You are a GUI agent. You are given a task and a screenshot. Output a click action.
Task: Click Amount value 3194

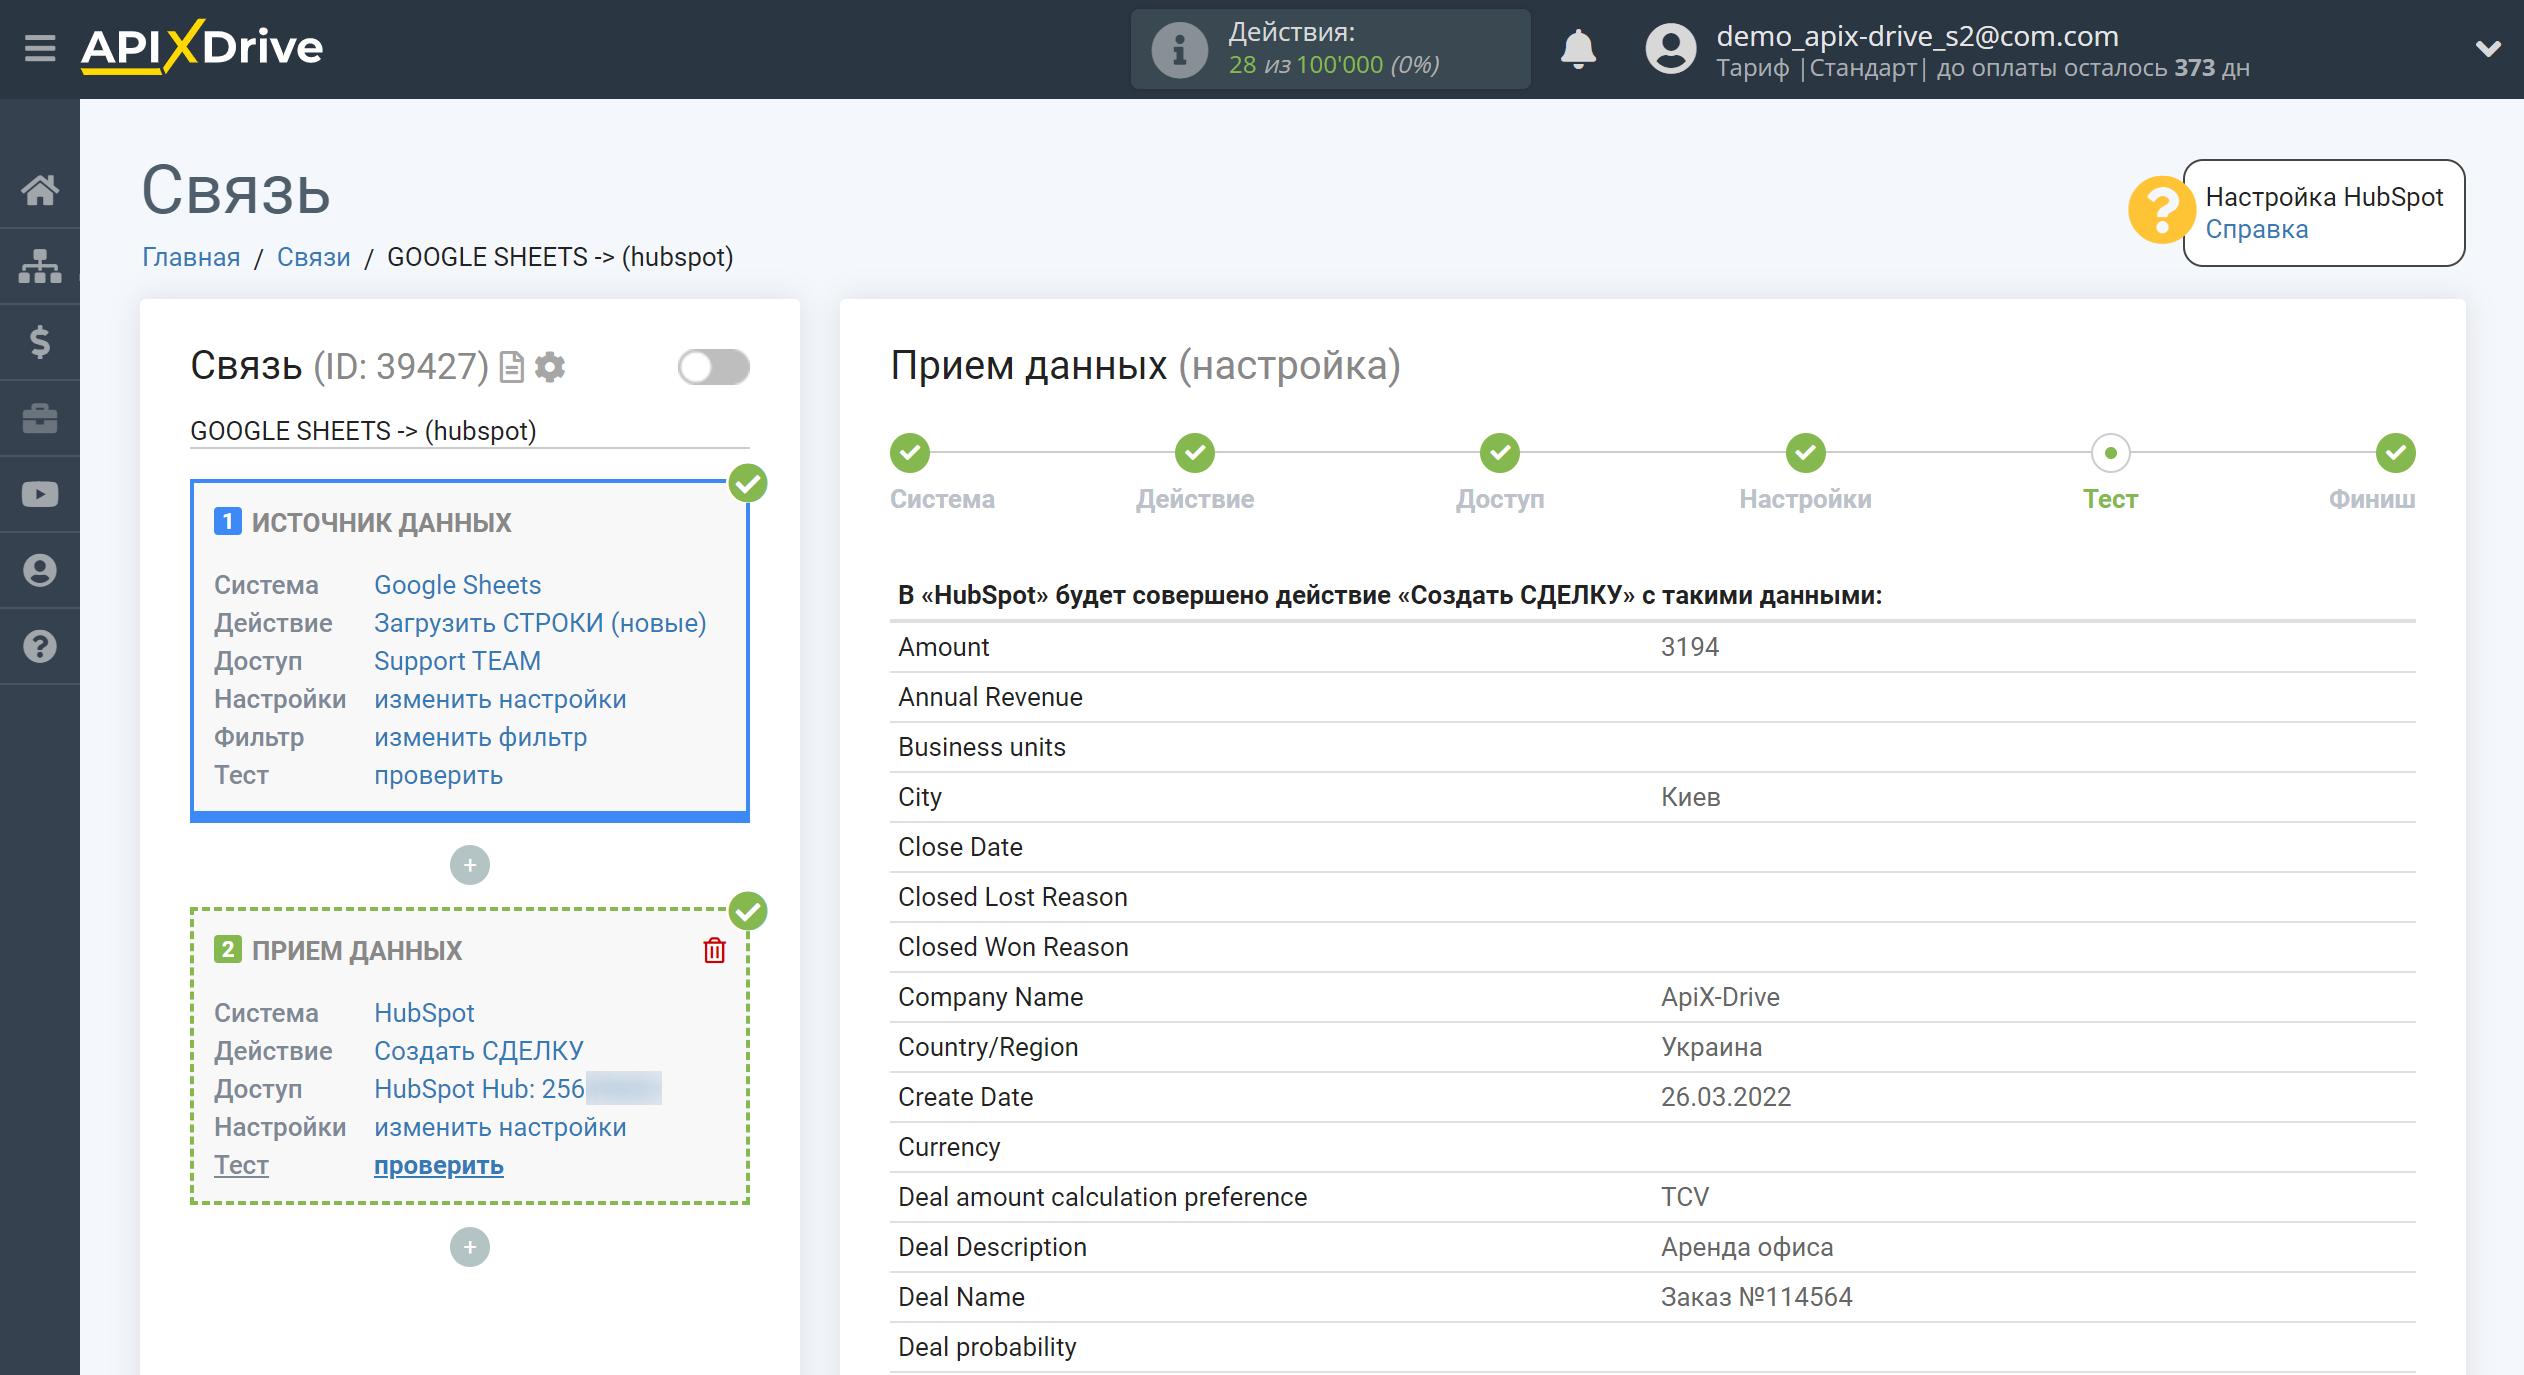[x=1690, y=647]
